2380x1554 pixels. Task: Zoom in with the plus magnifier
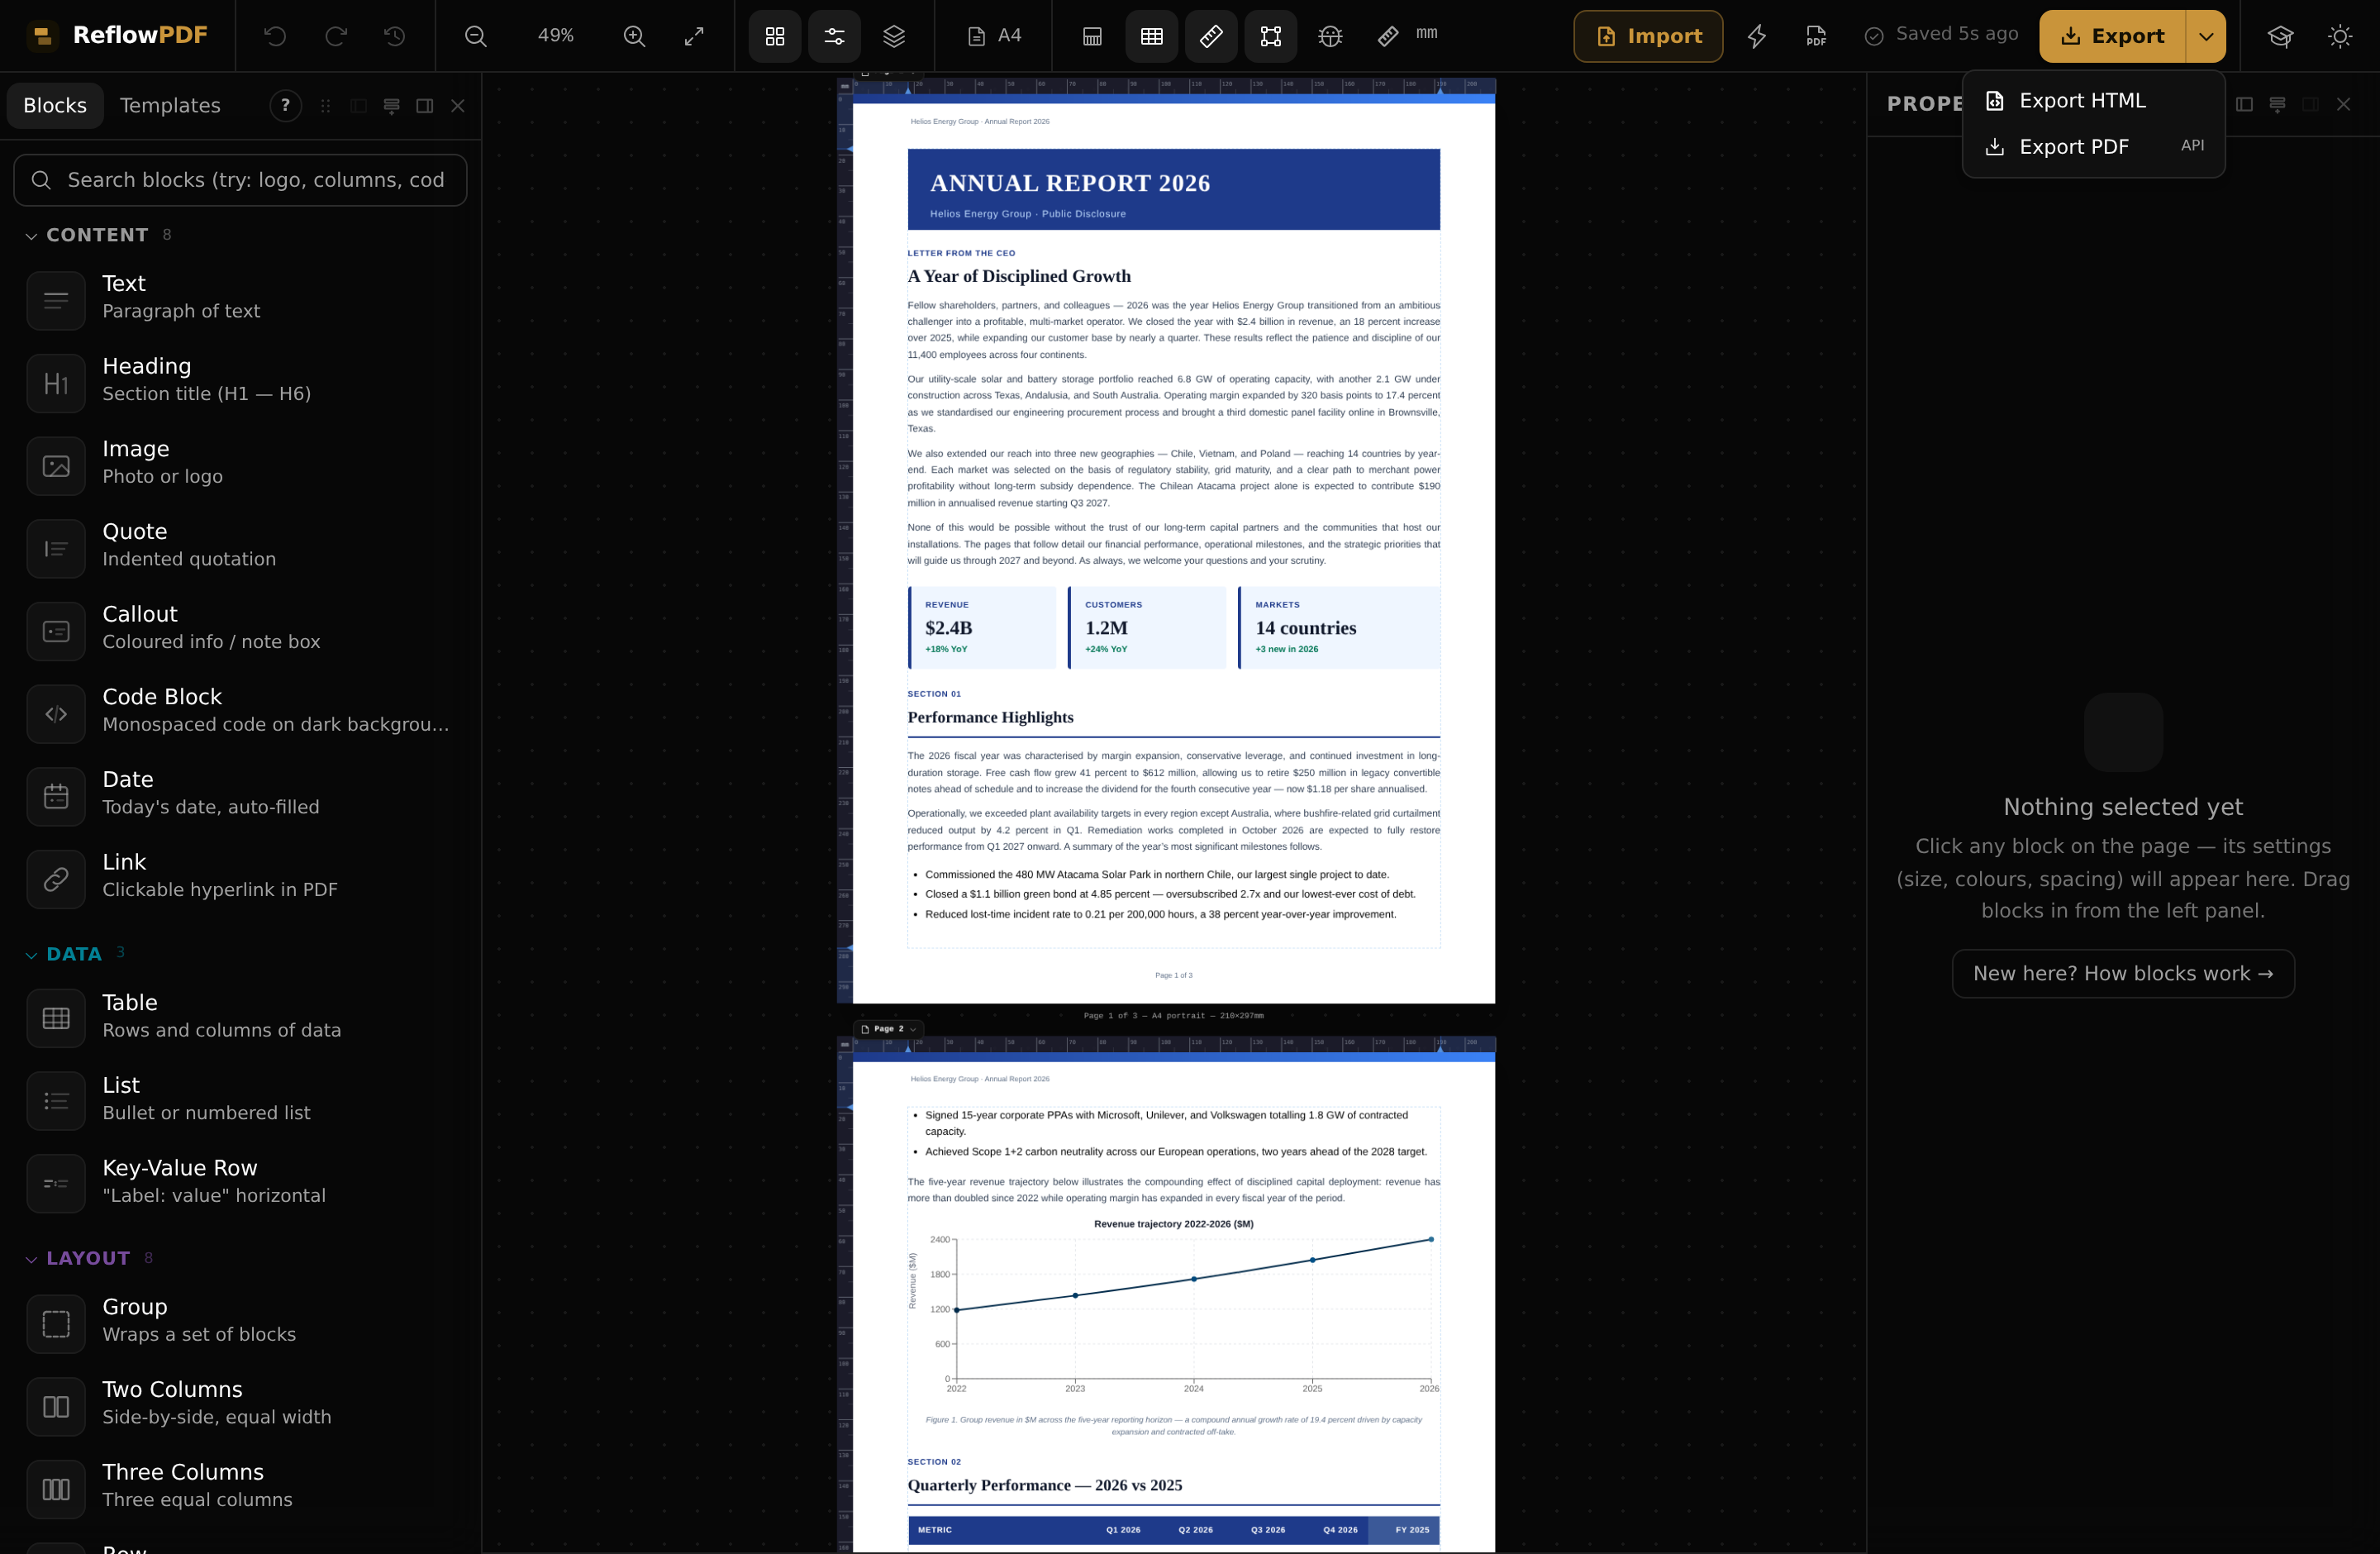634,36
